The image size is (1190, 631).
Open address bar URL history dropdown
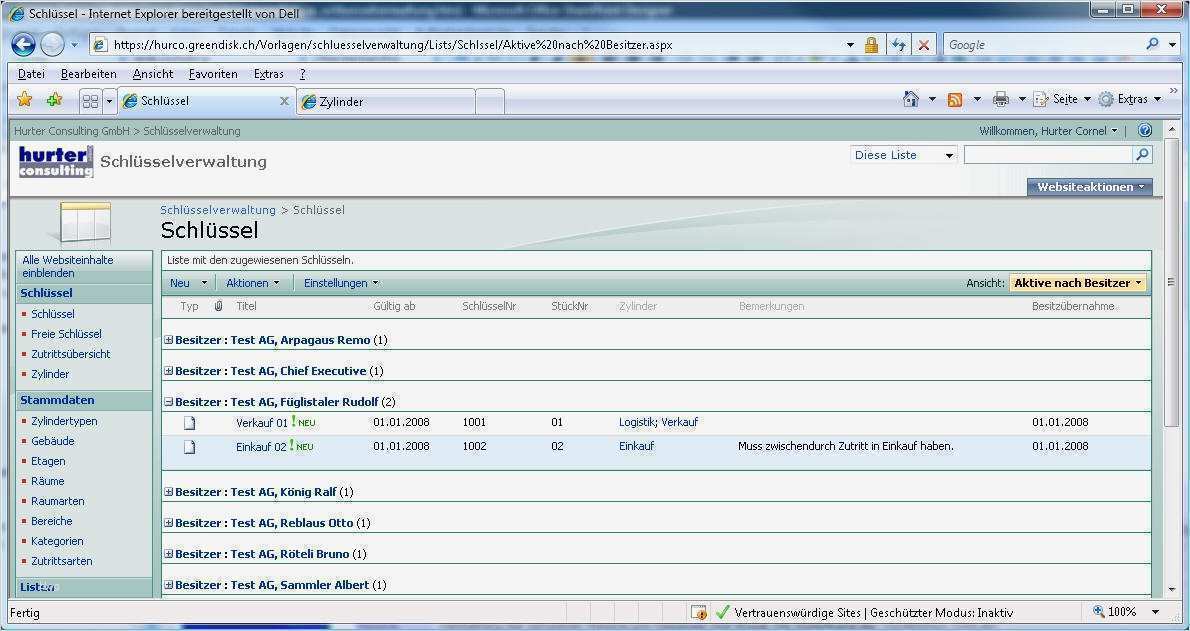tap(850, 45)
